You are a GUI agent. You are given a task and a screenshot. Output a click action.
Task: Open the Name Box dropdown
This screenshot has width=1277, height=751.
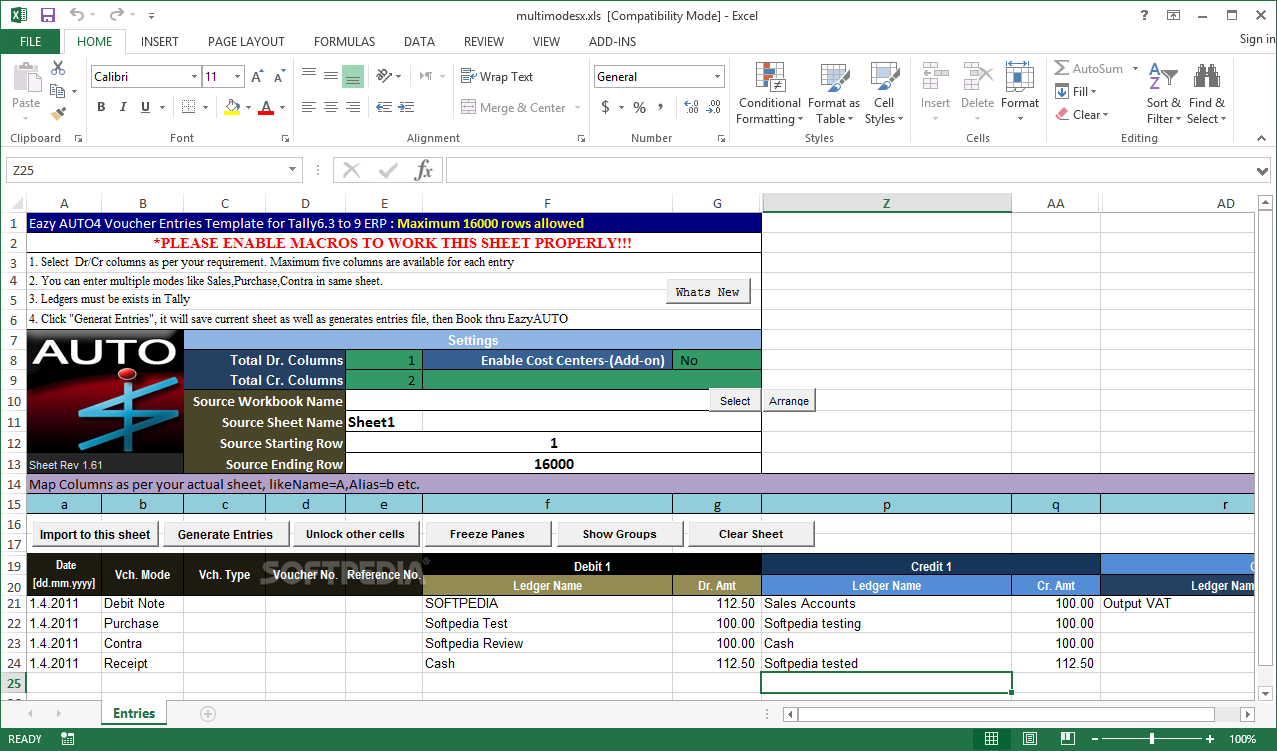click(293, 171)
